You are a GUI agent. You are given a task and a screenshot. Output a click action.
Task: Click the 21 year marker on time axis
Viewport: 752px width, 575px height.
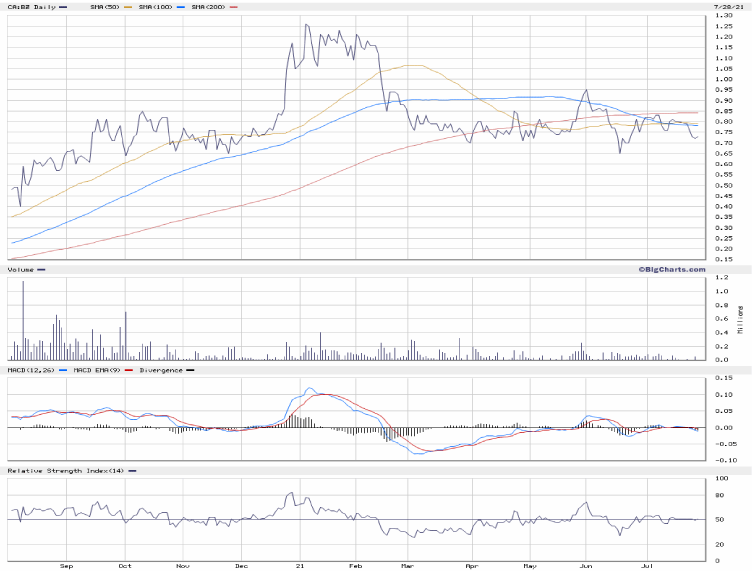299,565
